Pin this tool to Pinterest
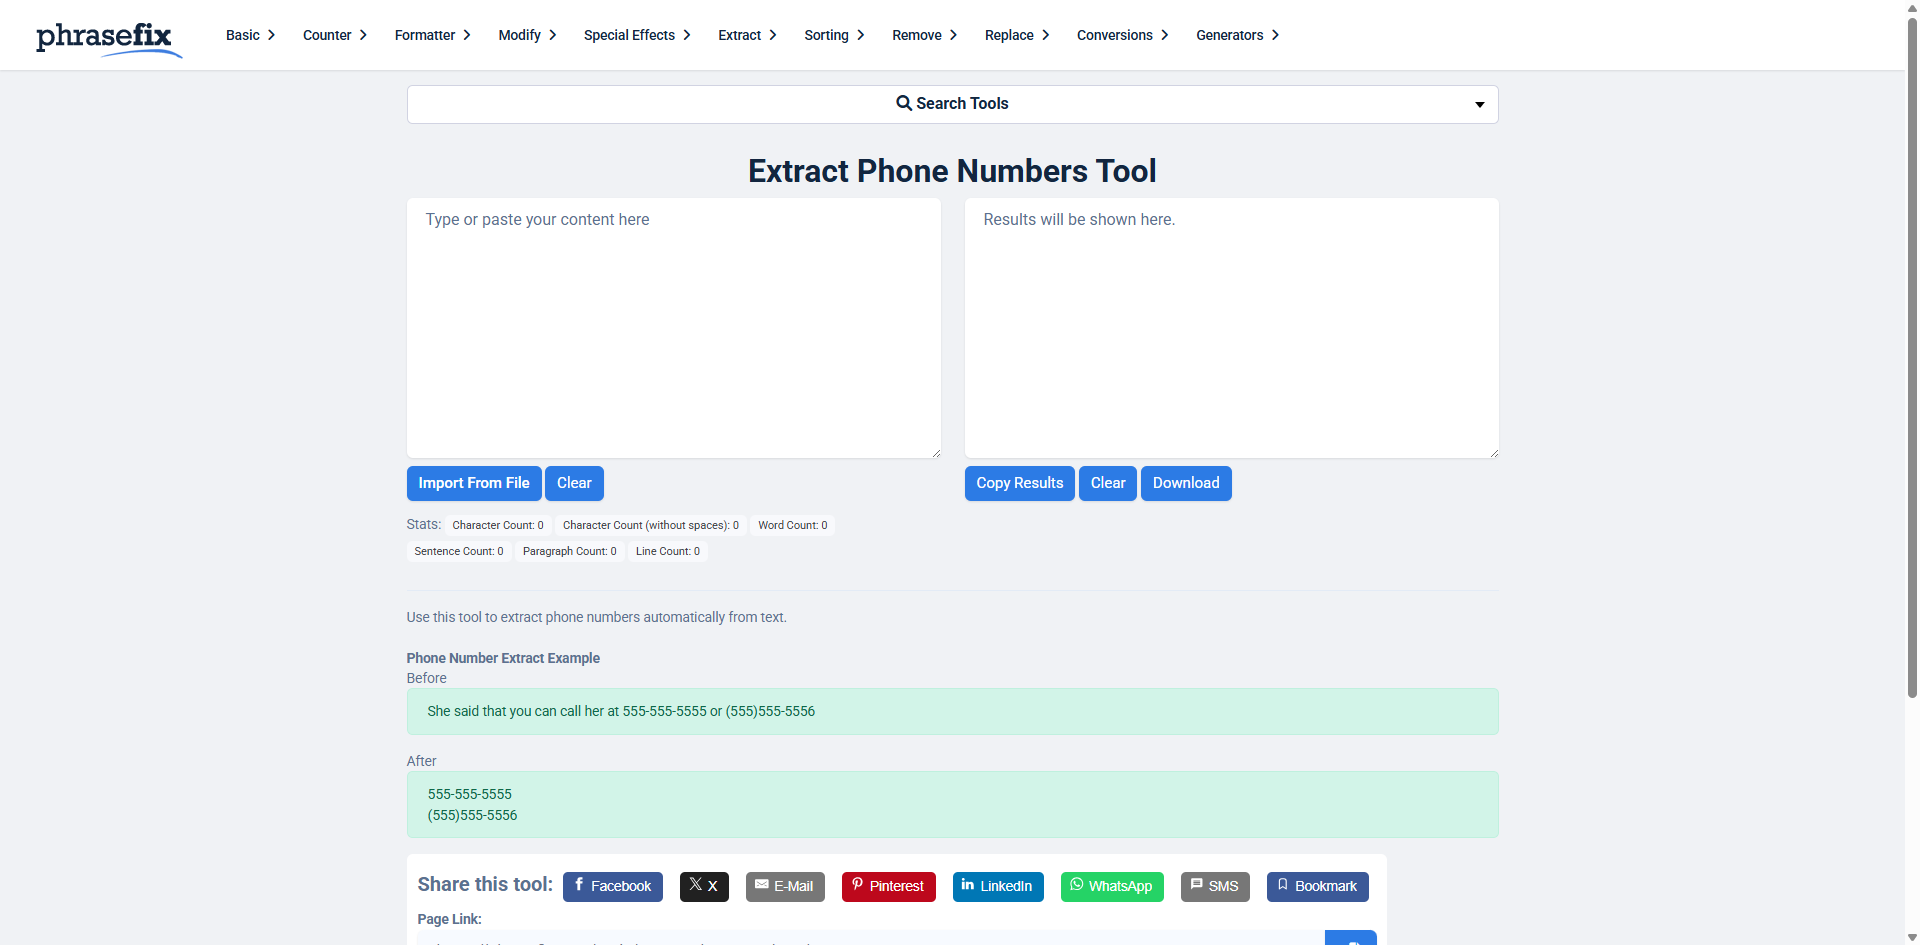1920x945 pixels. pos(888,886)
